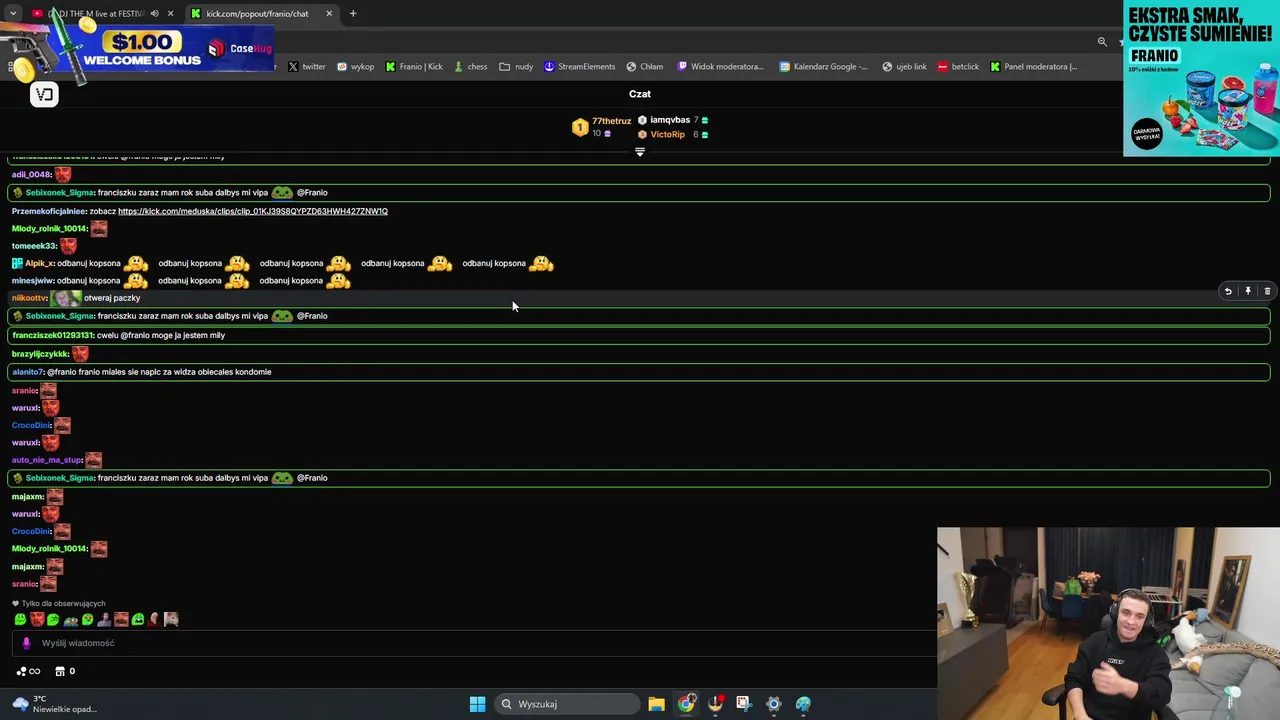The width and height of the screenshot is (1280, 720).
Task: Open the 'ujeb link' bookmark
Action: (x=904, y=67)
